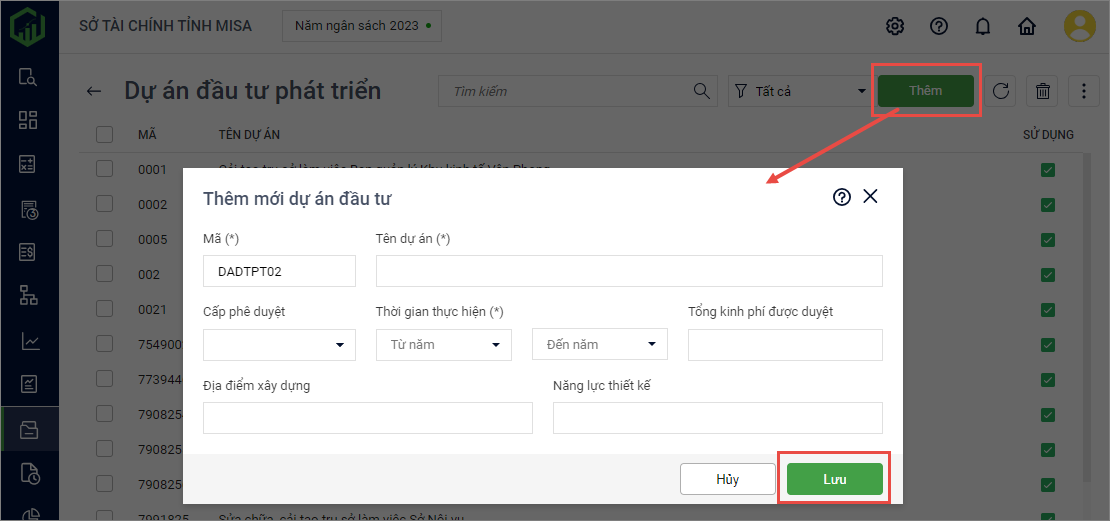Open the Đến năm year dropdown
1110x521 pixels.
click(x=599, y=345)
